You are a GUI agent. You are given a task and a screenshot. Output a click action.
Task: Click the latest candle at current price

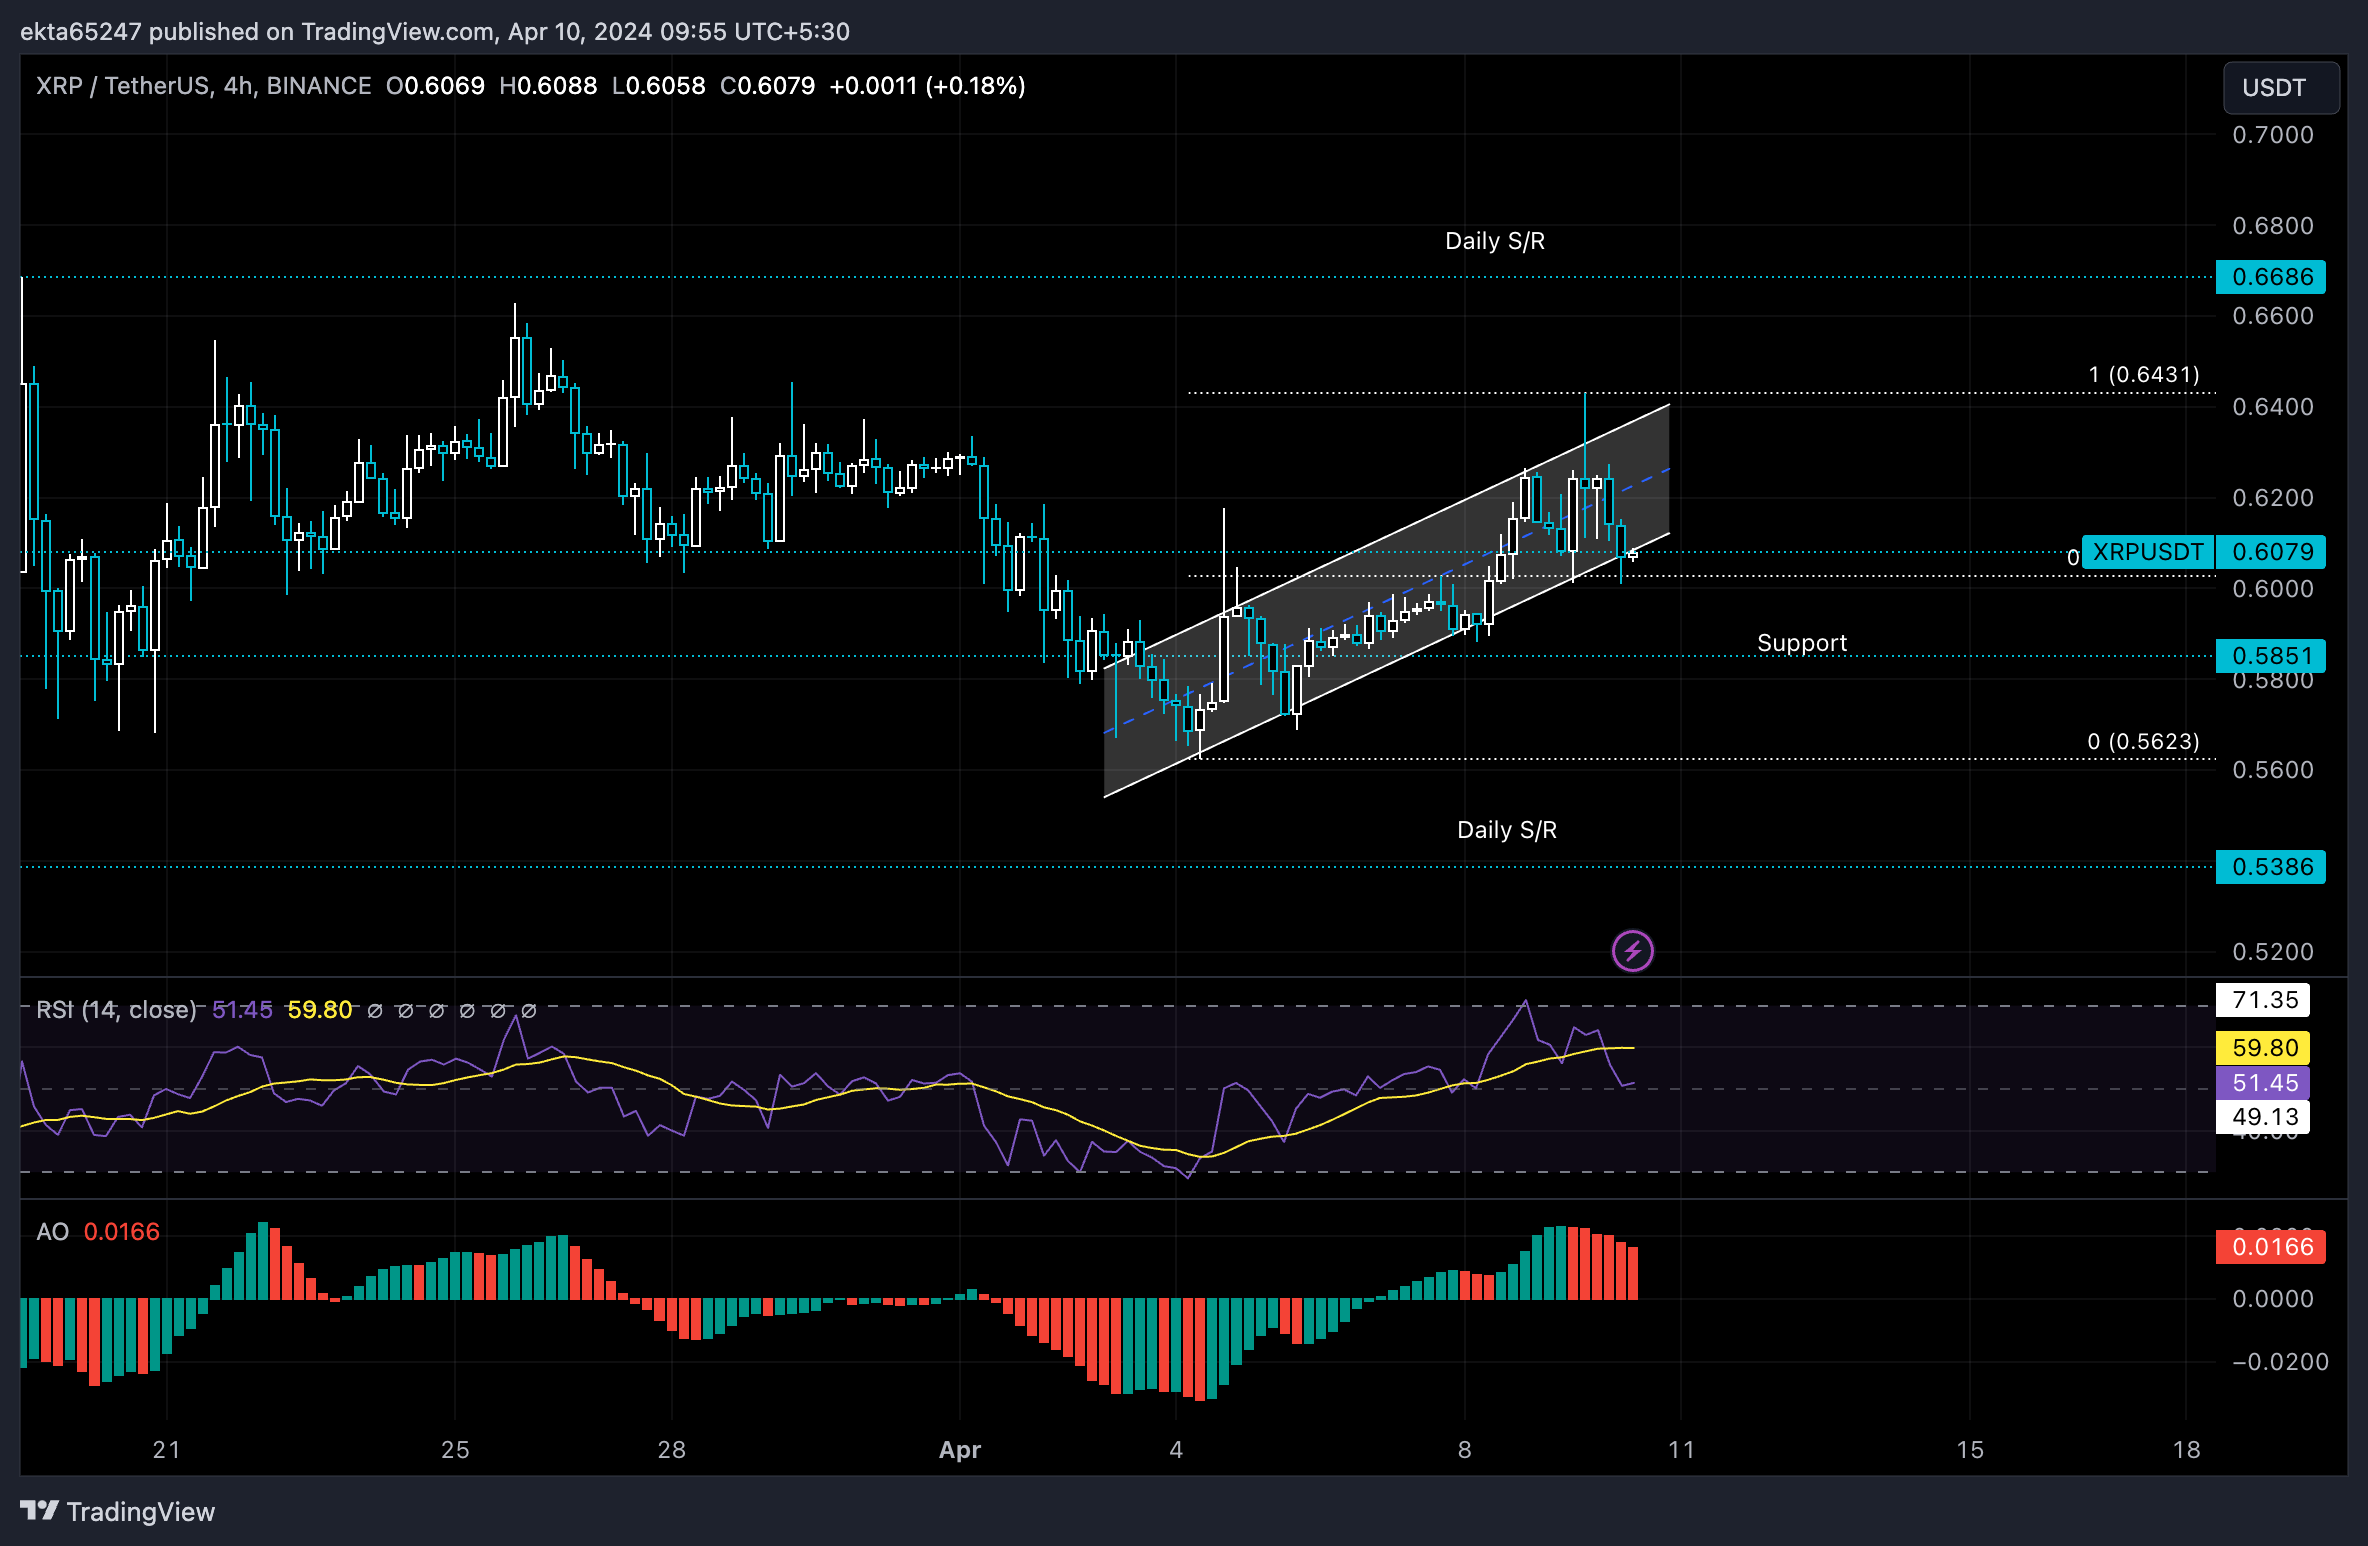tap(1633, 554)
